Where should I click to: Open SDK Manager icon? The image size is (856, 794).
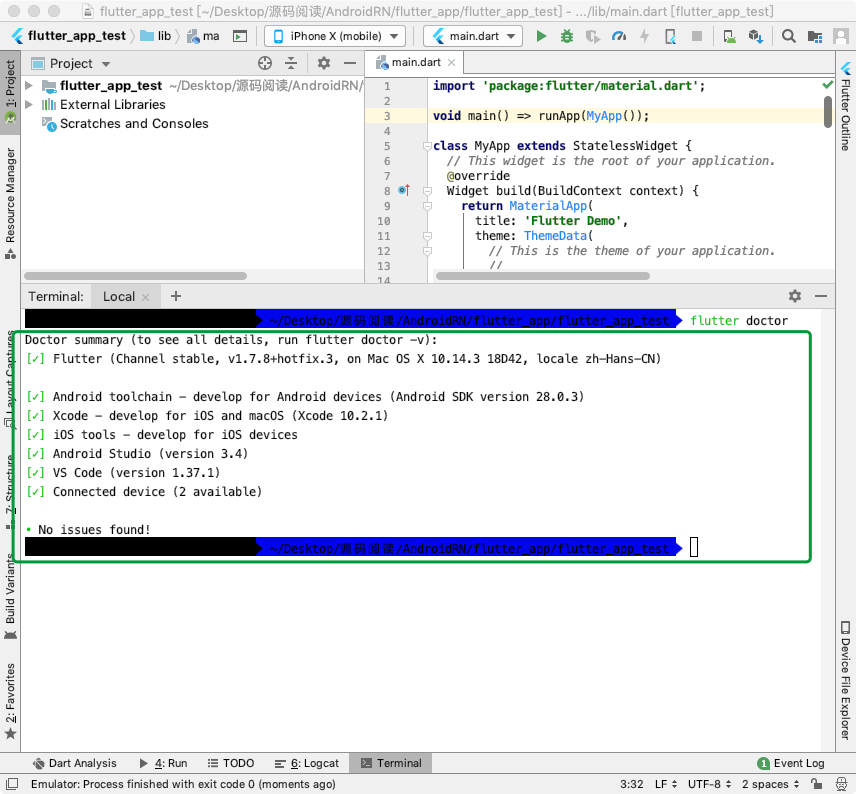[x=756, y=36]
